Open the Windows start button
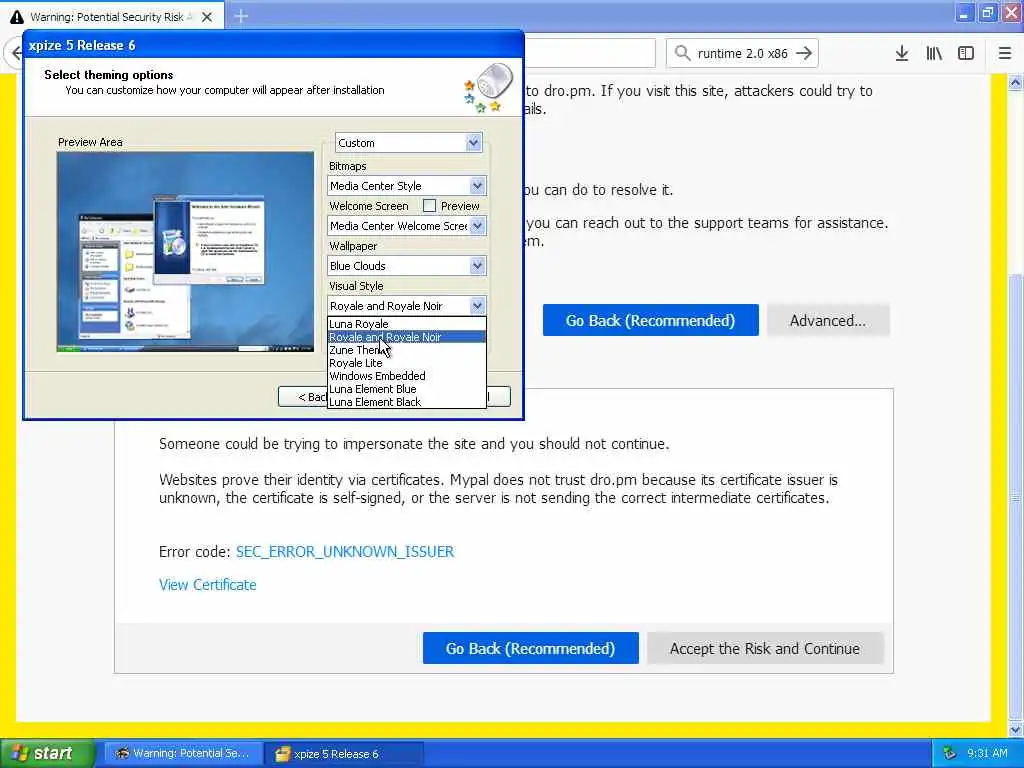Screen dimensions: 1024x768 click(47, 754)
